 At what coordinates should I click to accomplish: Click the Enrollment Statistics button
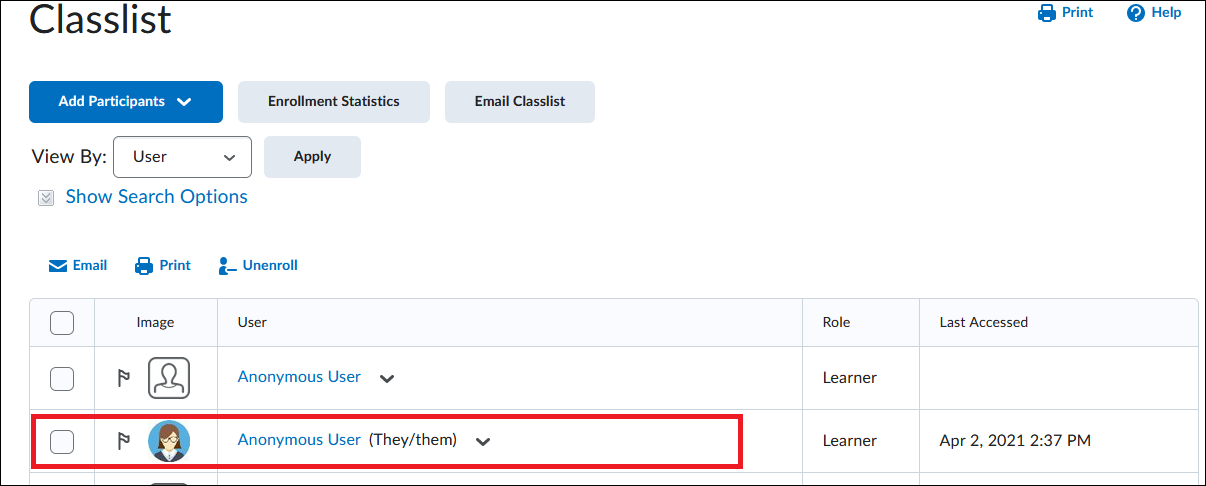point(334,102)
